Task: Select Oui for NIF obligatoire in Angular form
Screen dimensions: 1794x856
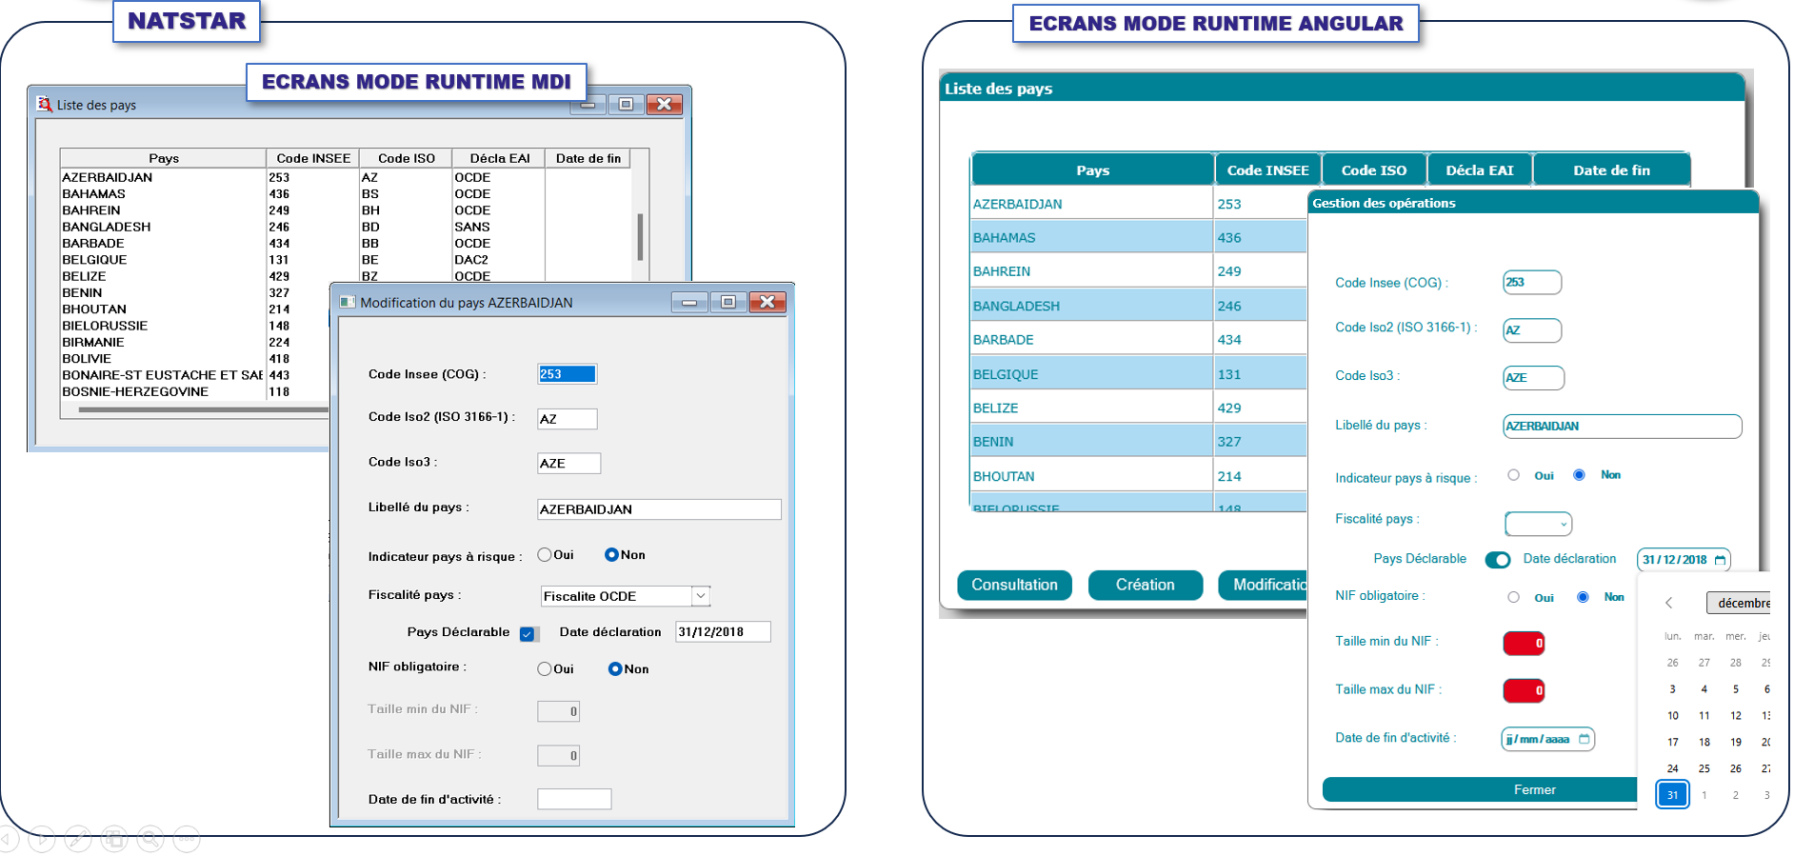Action: pos(1513,597)
